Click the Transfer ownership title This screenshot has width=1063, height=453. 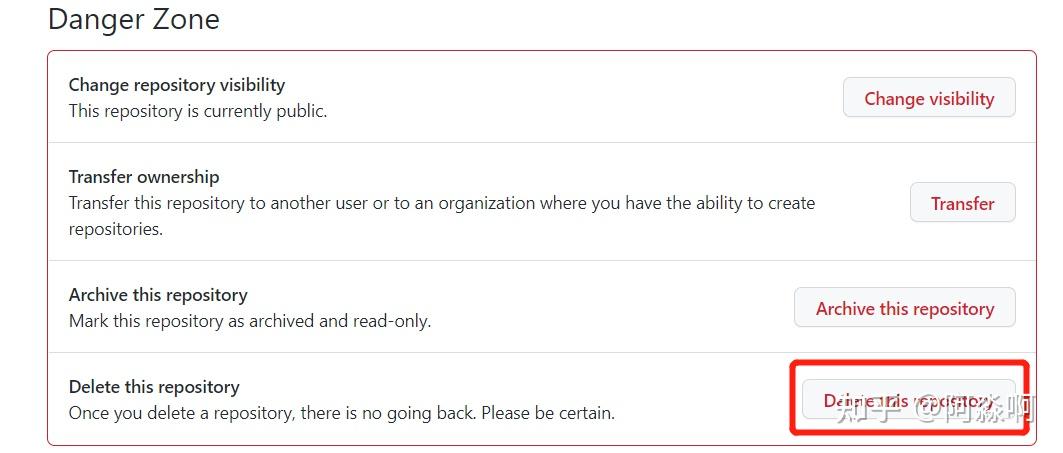click(144, 176)
